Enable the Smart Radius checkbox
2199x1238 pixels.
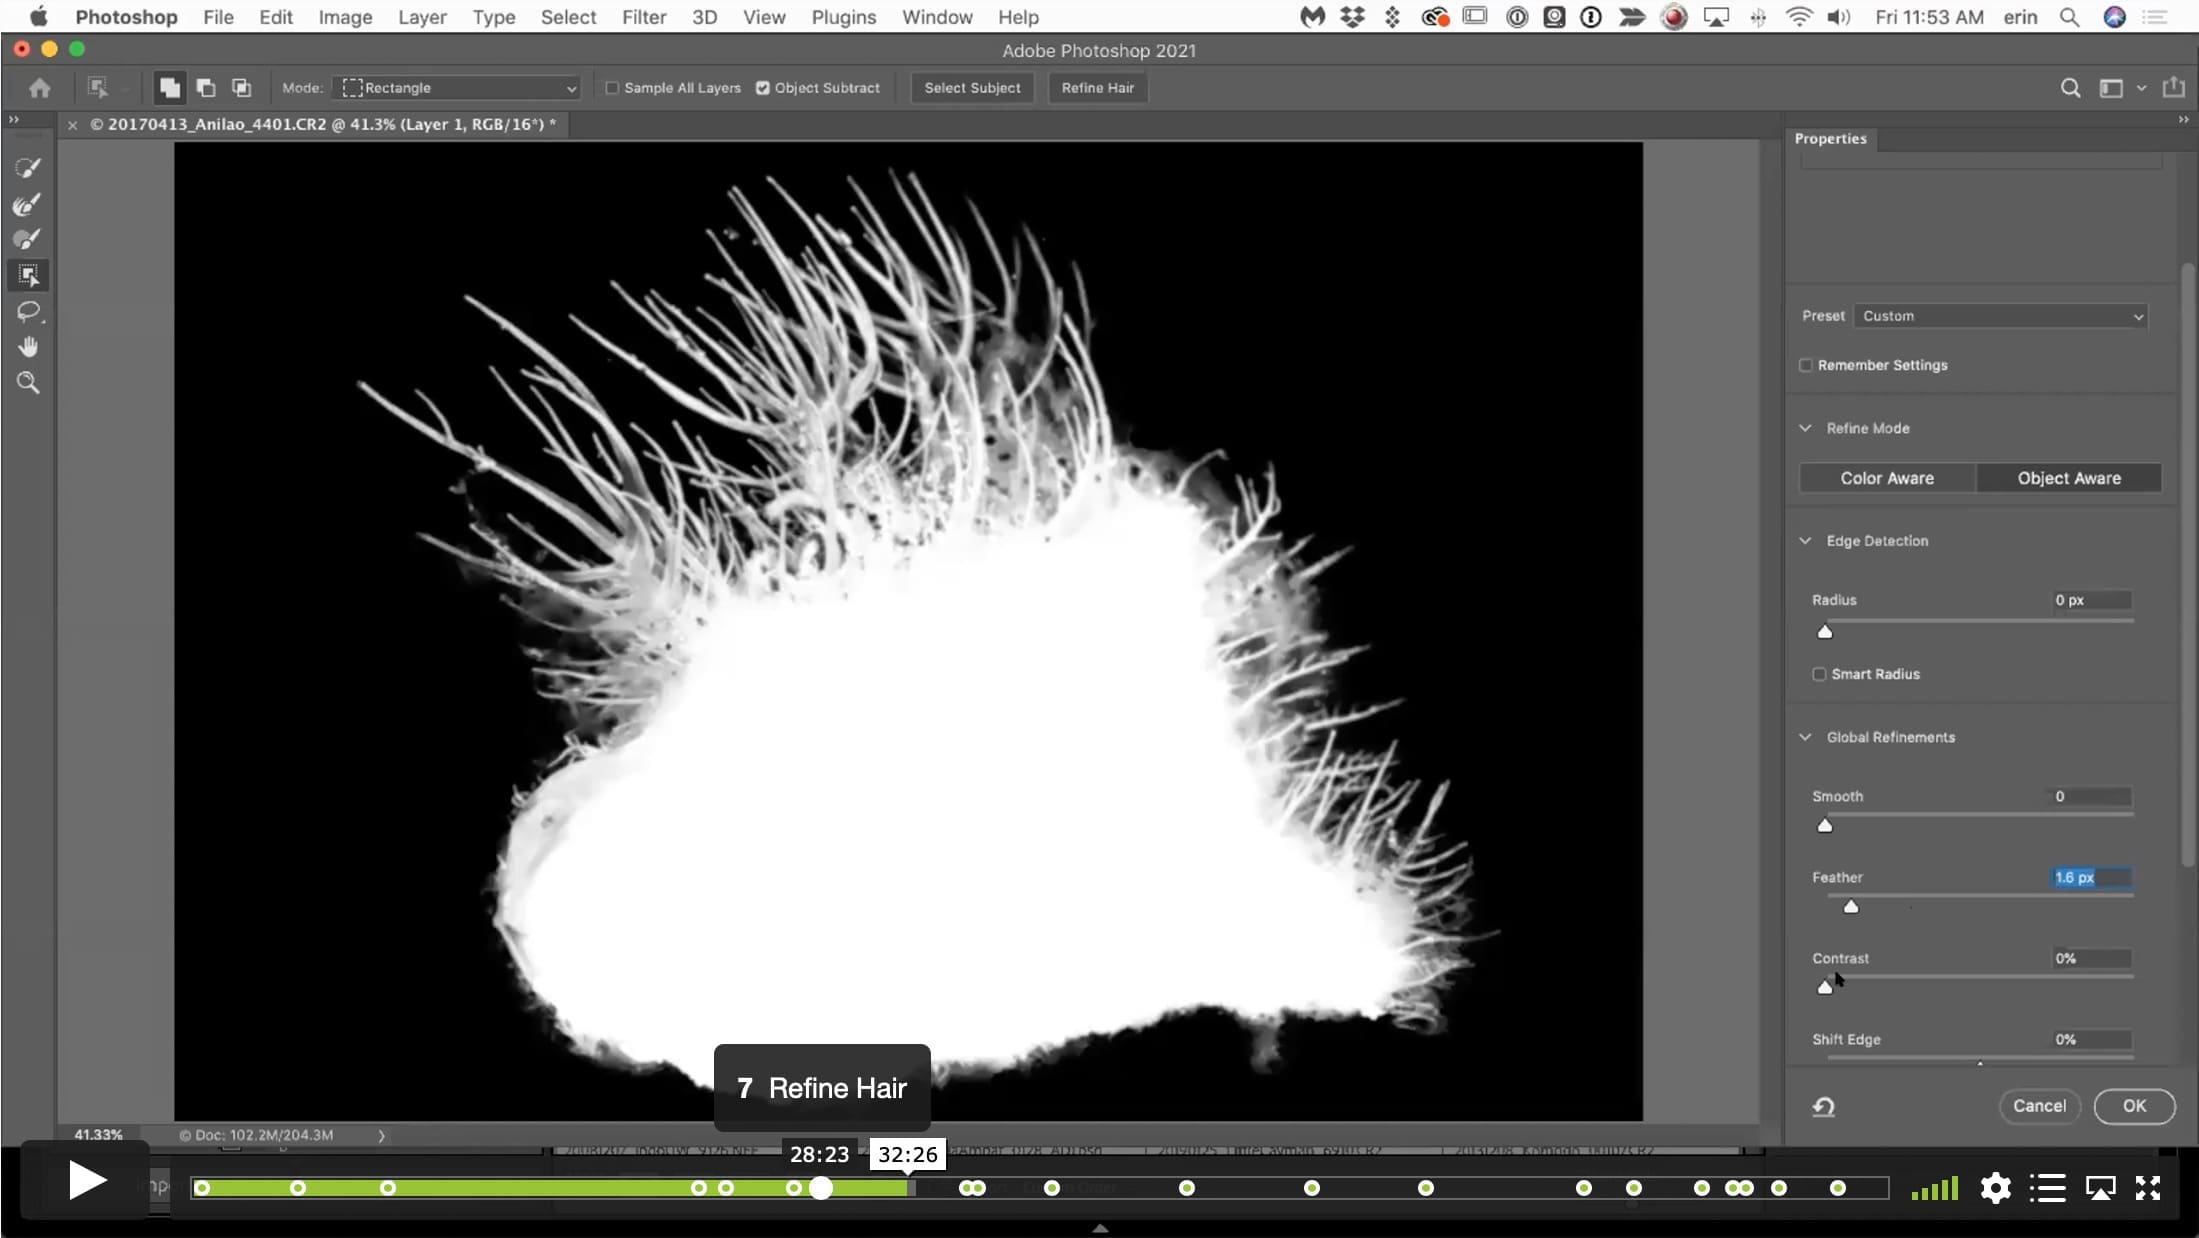[1819, 674]
